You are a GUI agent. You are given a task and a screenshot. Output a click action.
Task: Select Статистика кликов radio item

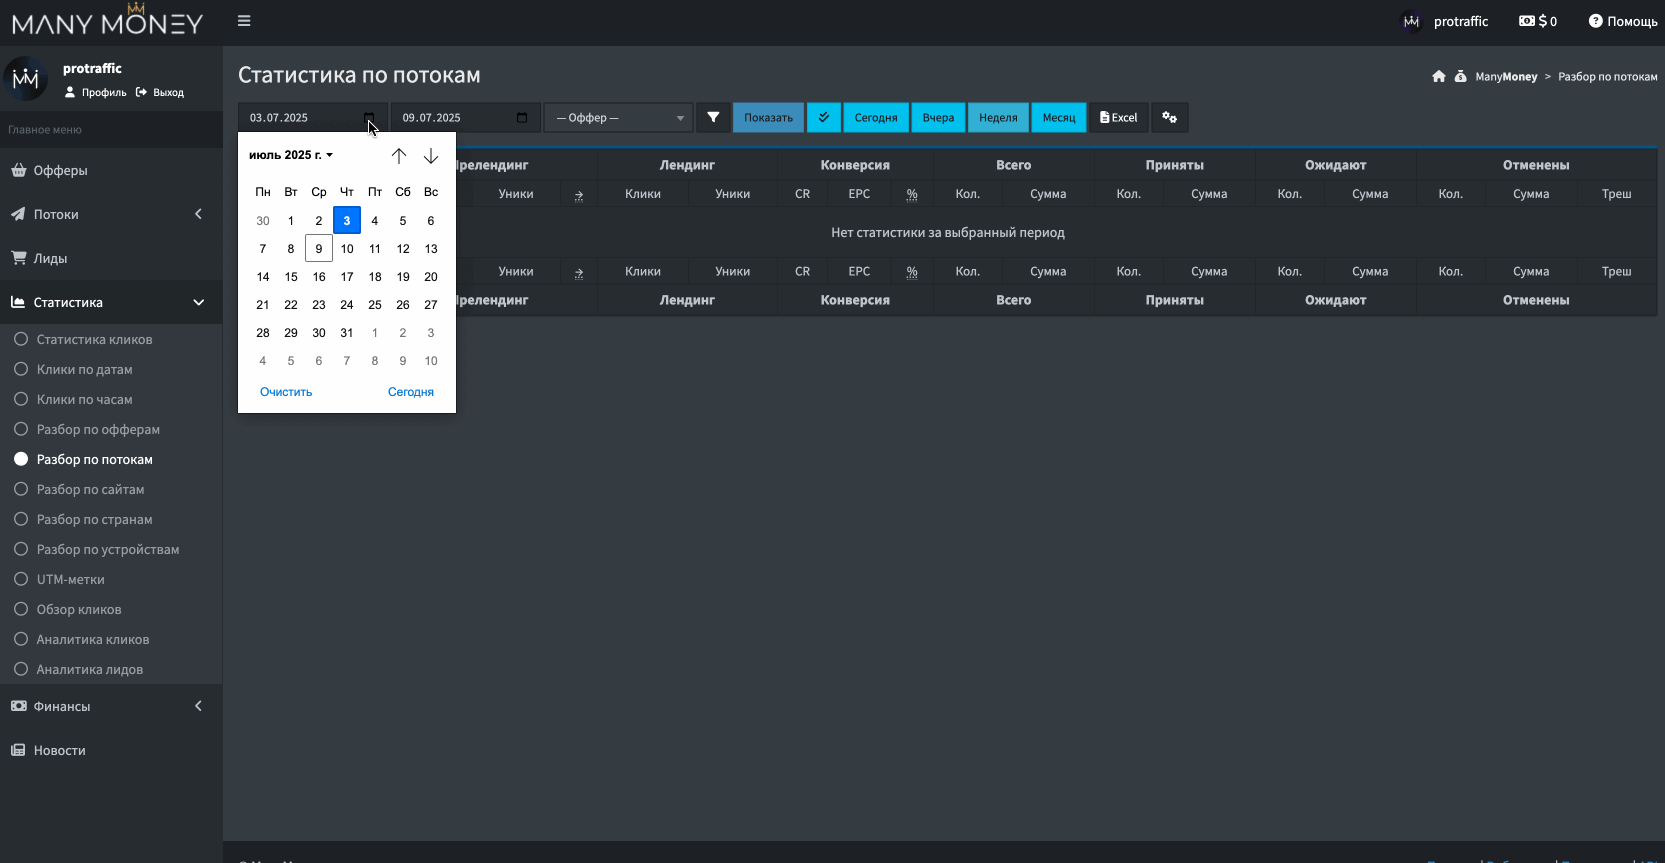point(111,339)
